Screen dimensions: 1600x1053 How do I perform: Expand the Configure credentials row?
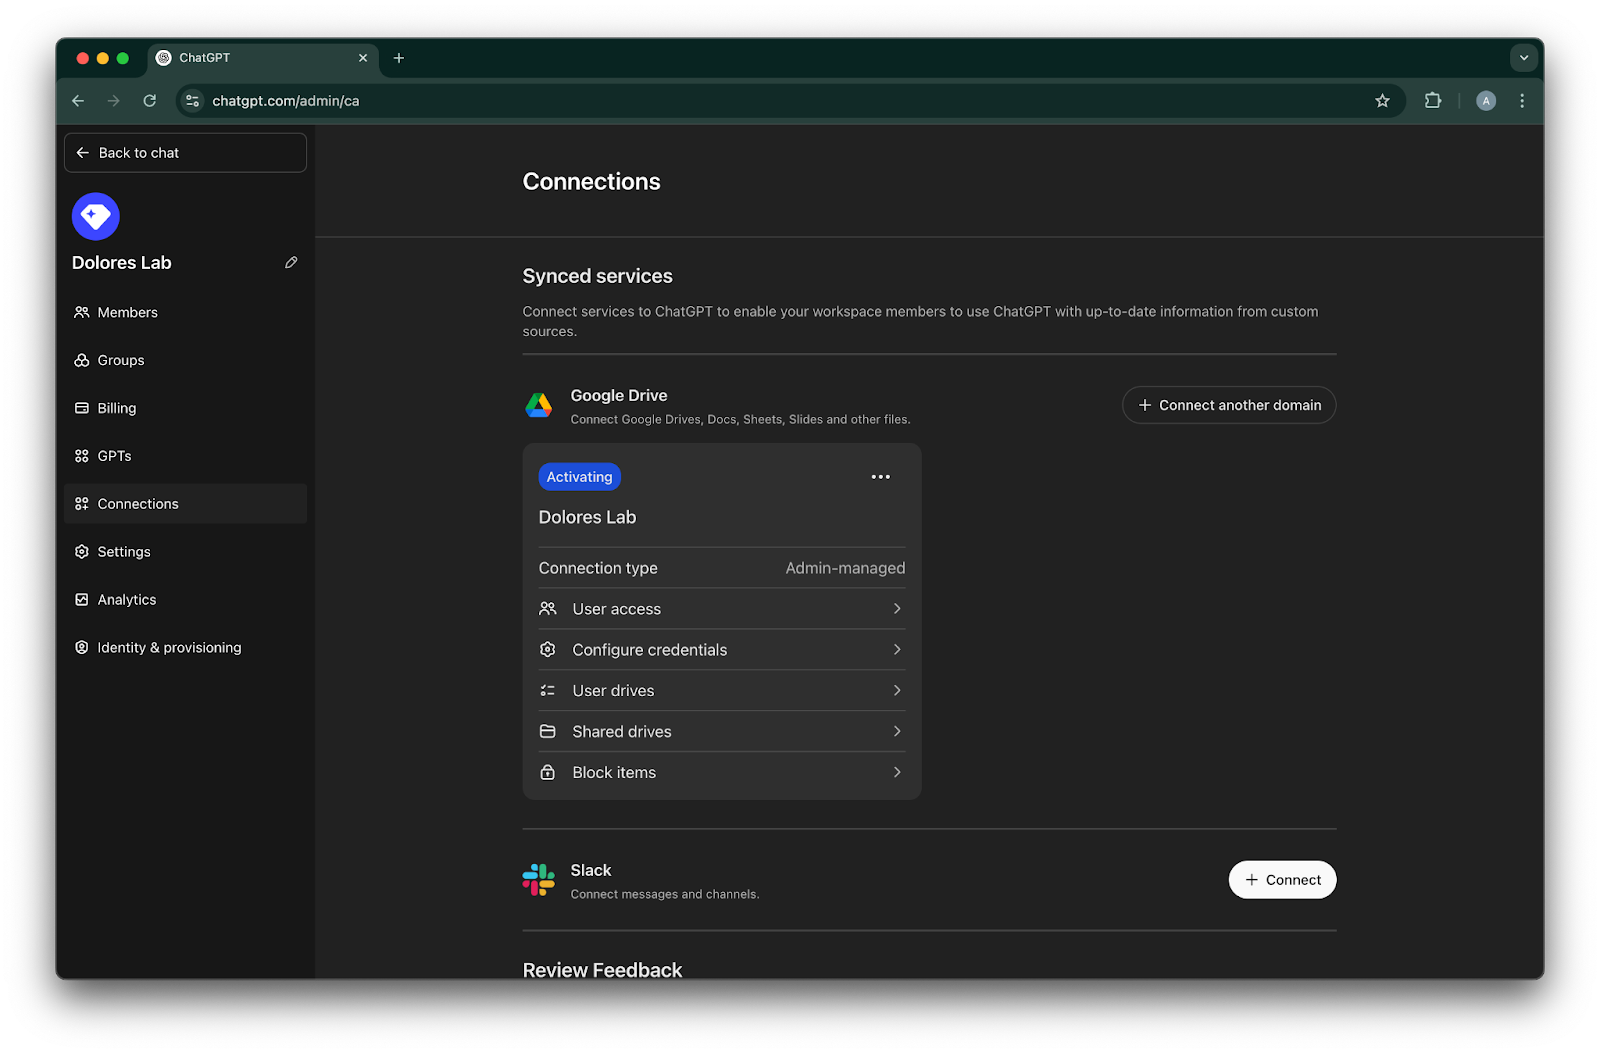click(x=722, y=650)
